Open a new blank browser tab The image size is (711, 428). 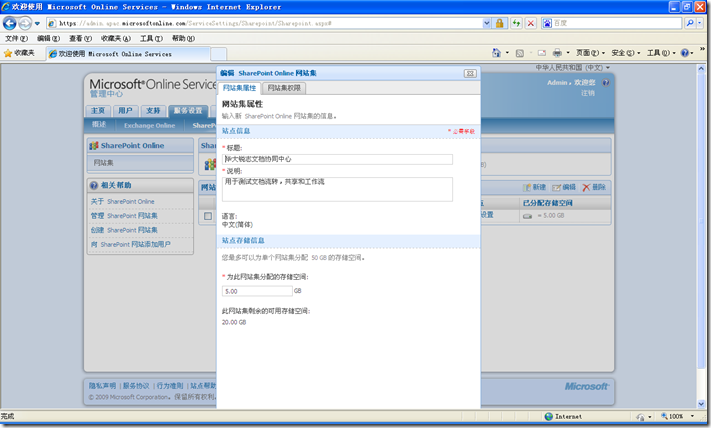[x=219, y=54]
